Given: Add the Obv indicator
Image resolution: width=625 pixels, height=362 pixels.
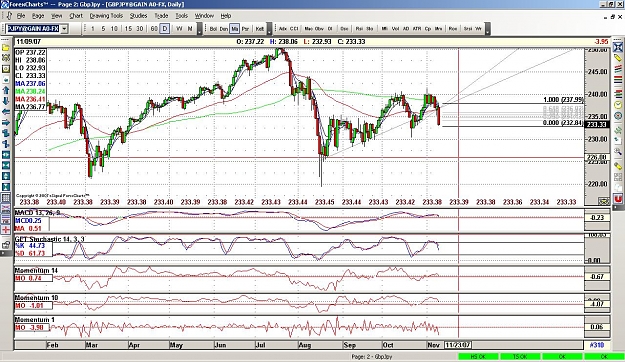Looking at the screenshot, I should 319,29.
